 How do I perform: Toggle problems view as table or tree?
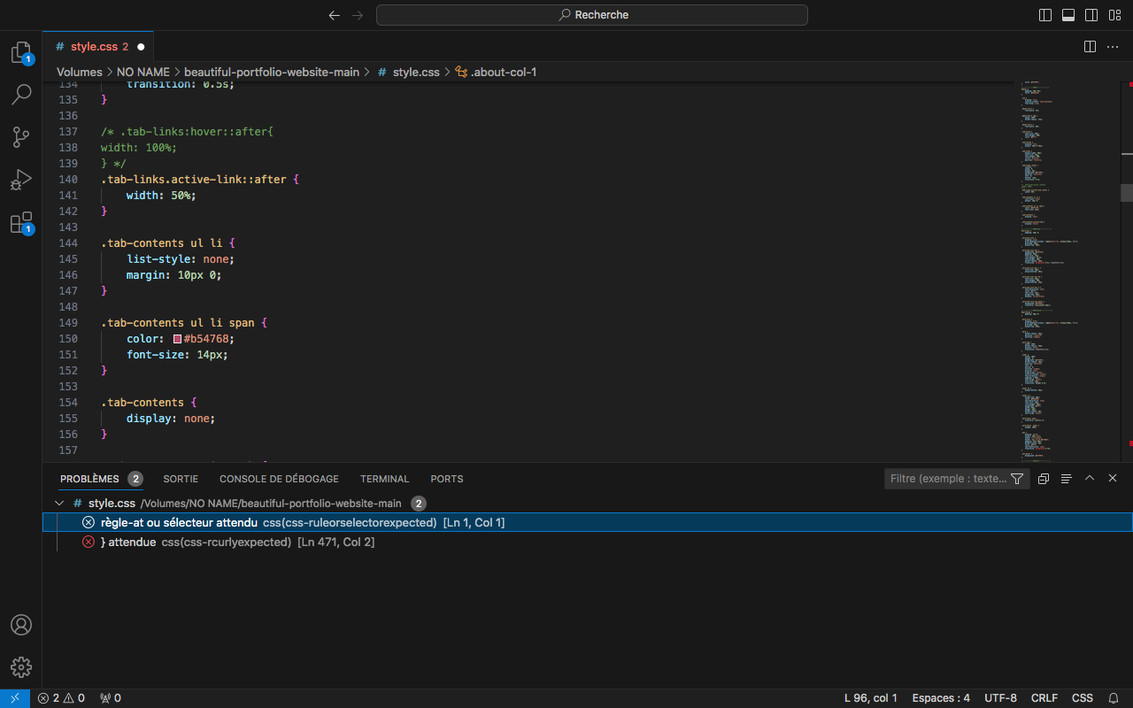tap(1066, 479)
